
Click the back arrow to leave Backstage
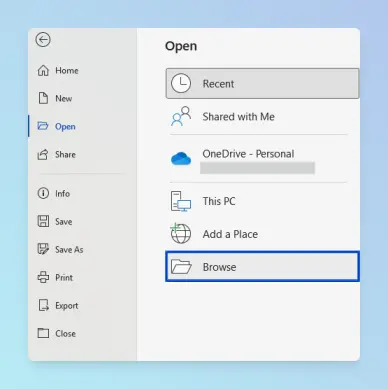pos(43,40)
